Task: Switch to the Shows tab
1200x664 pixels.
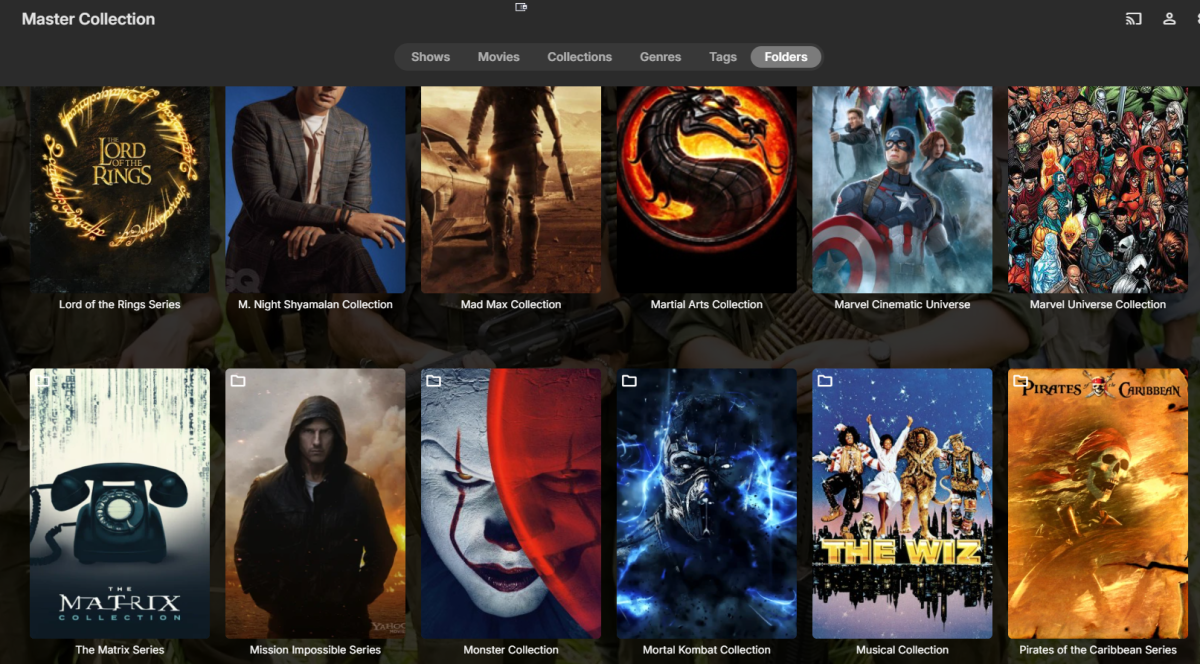Action: coord(430,57)
